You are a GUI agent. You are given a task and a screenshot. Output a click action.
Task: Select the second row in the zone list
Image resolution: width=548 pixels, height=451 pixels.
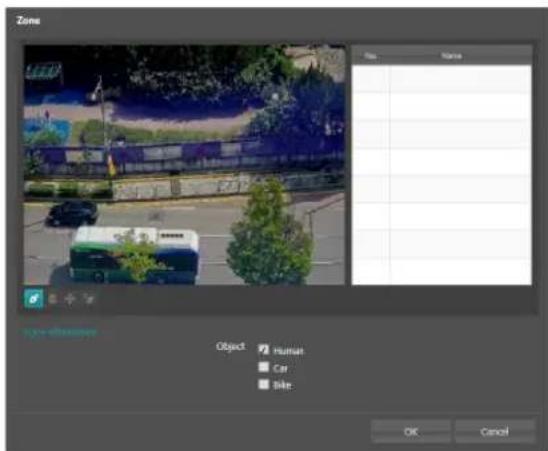click(x=442, y=106)
